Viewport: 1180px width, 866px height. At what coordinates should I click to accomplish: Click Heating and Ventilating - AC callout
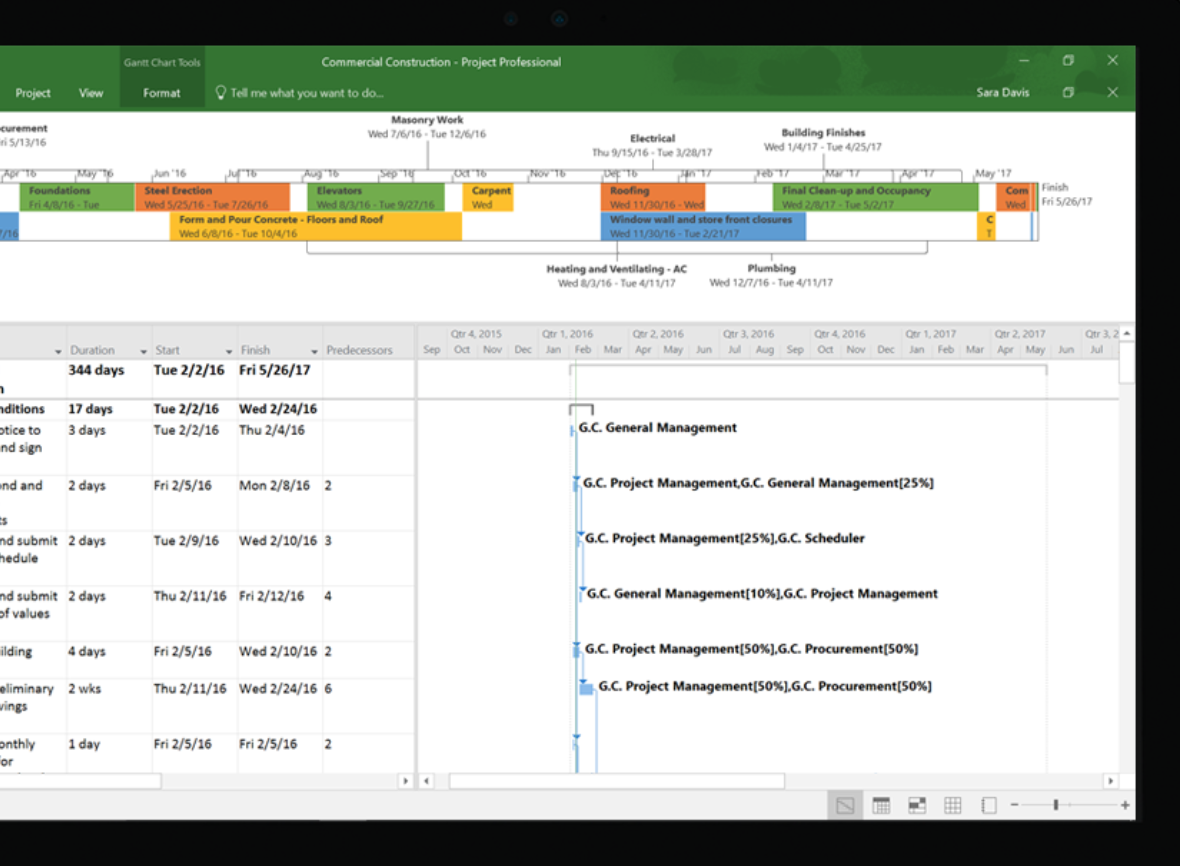pyautogui.click(x=616, y=275)
